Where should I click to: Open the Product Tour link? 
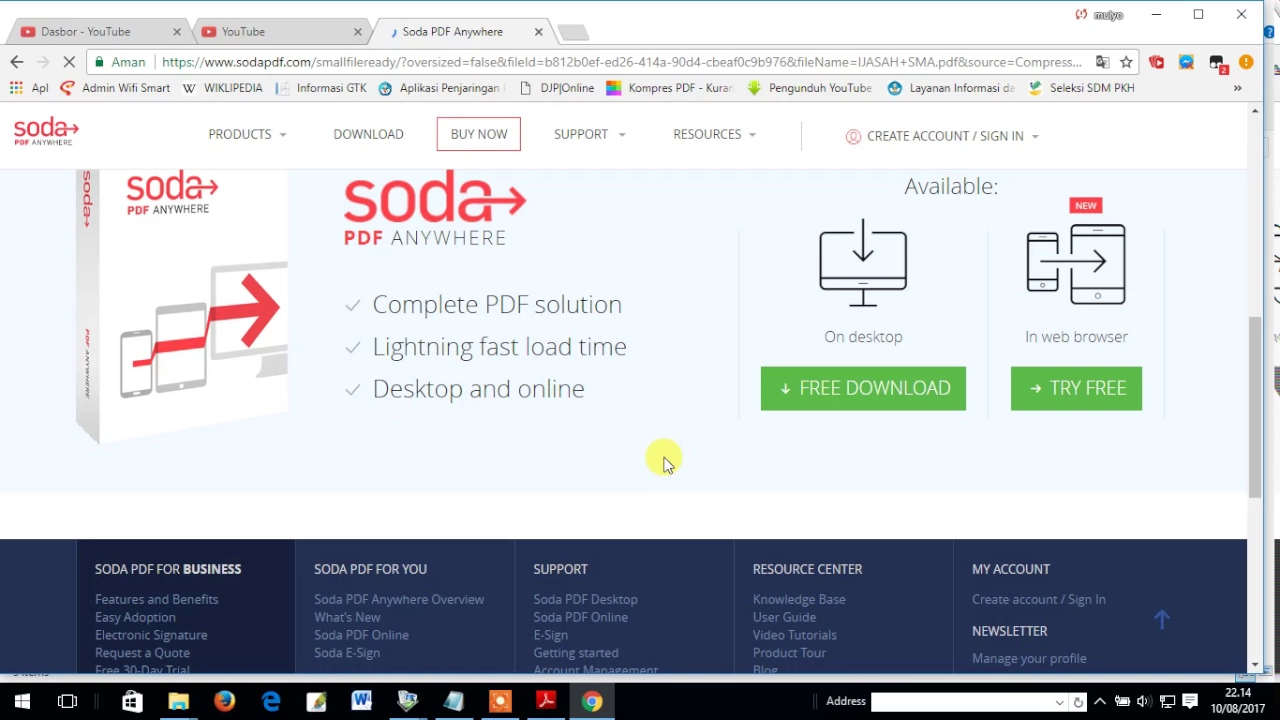(x=789, y=653)
